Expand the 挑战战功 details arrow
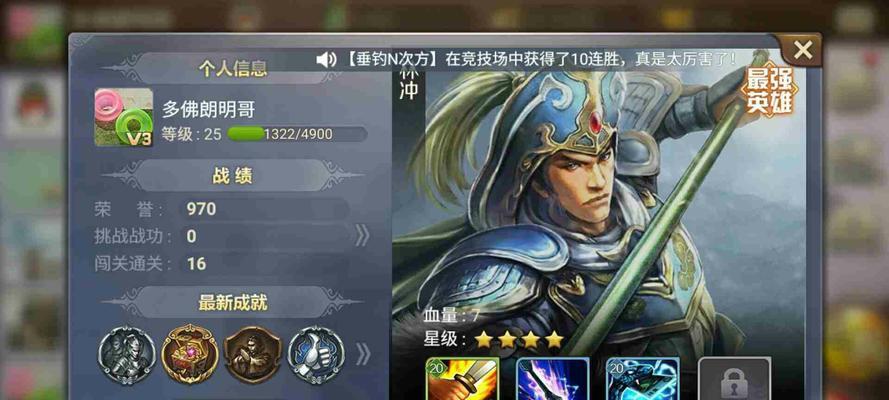The image size is (889, 400). [362, 236]
